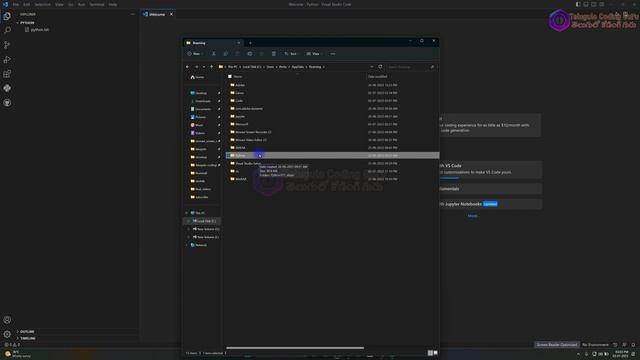Open the Sort dropdown in File Explorer toolbar
This screenshot has width=640, height=360.
click(291, 54)
